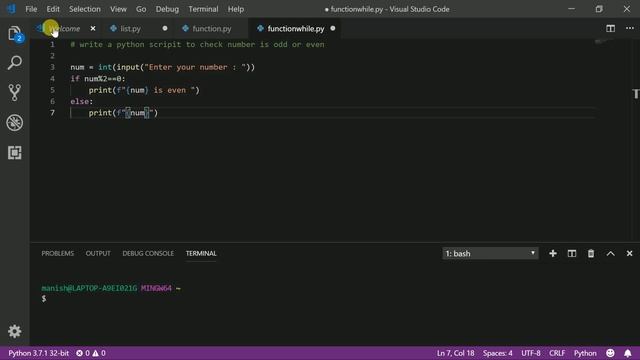
Task: Open the feedback smiley in status bar
Action: pos(610,353)
